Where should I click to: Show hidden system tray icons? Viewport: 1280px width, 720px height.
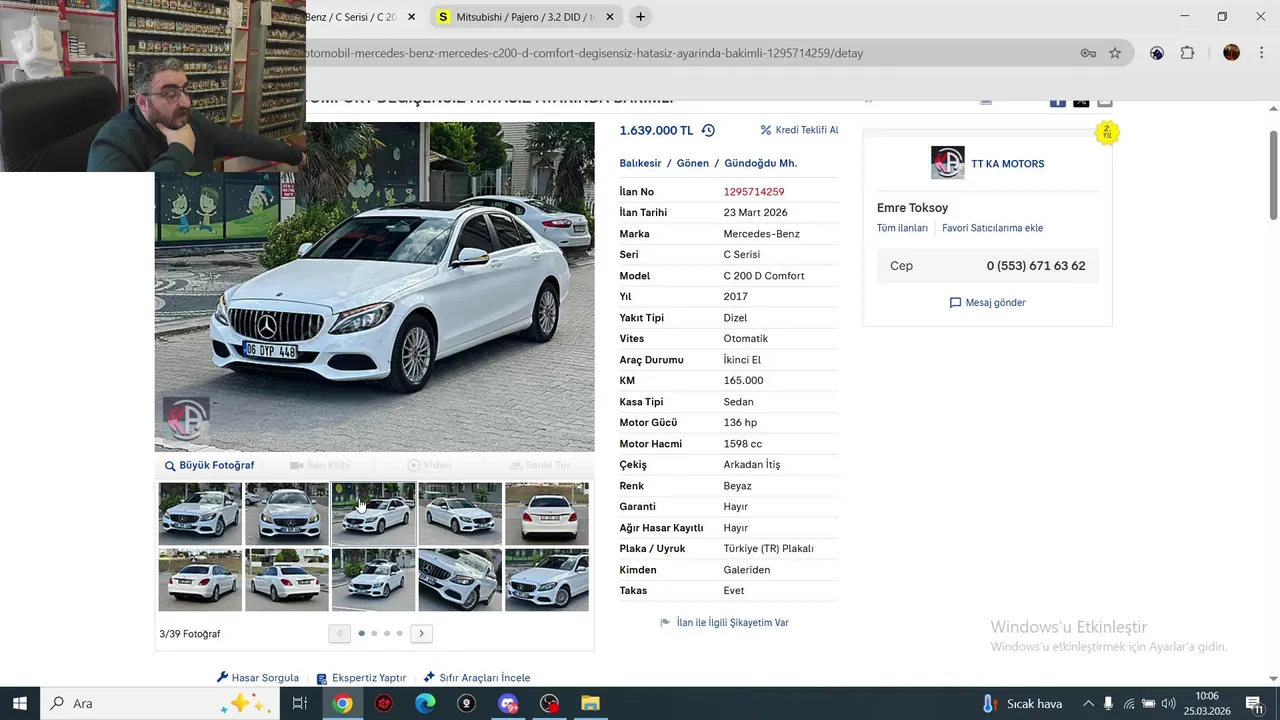pos(1088,704)
